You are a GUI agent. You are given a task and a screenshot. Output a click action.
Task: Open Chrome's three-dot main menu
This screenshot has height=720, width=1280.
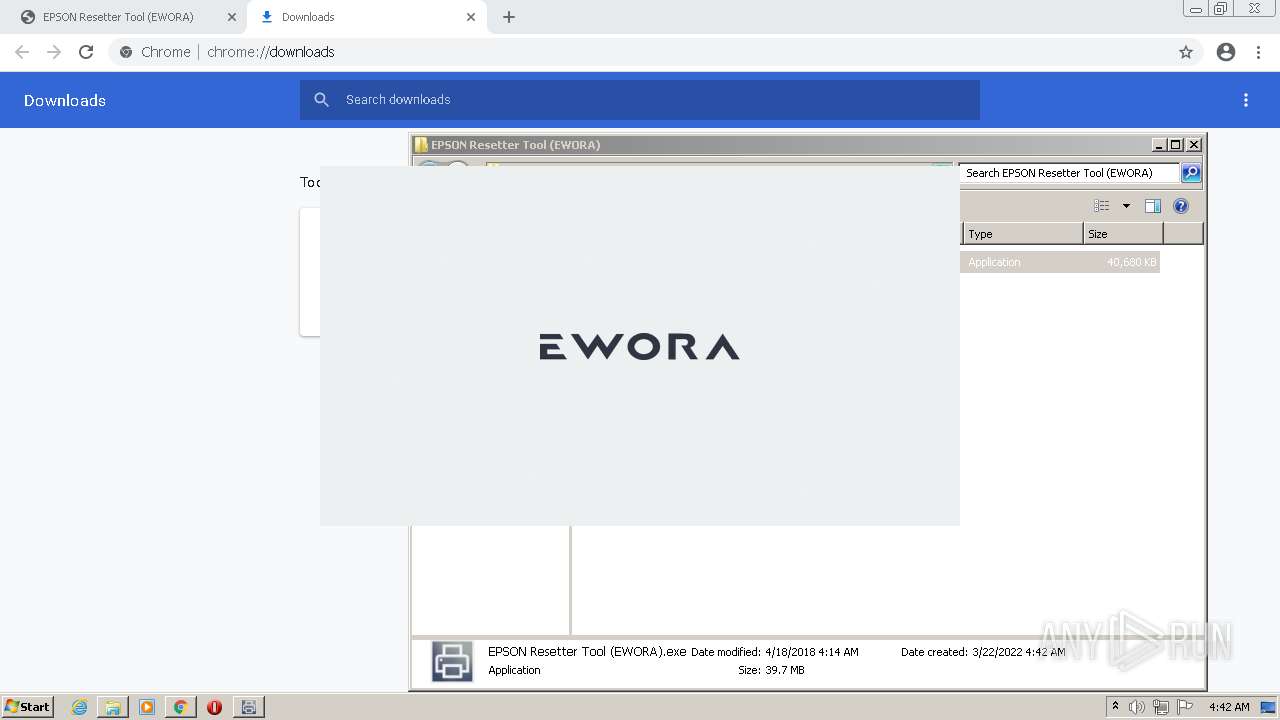coord(1258,52)
